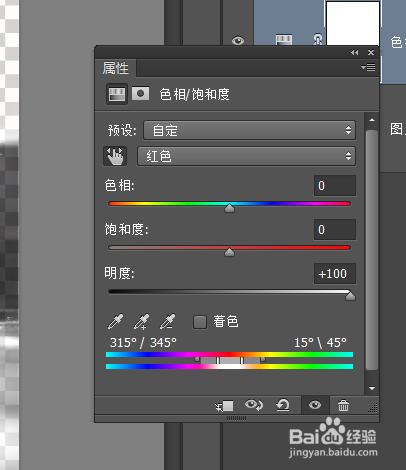Open the Properties panel flyout menu
Screen dimensions: 406x470
[368, 68]
